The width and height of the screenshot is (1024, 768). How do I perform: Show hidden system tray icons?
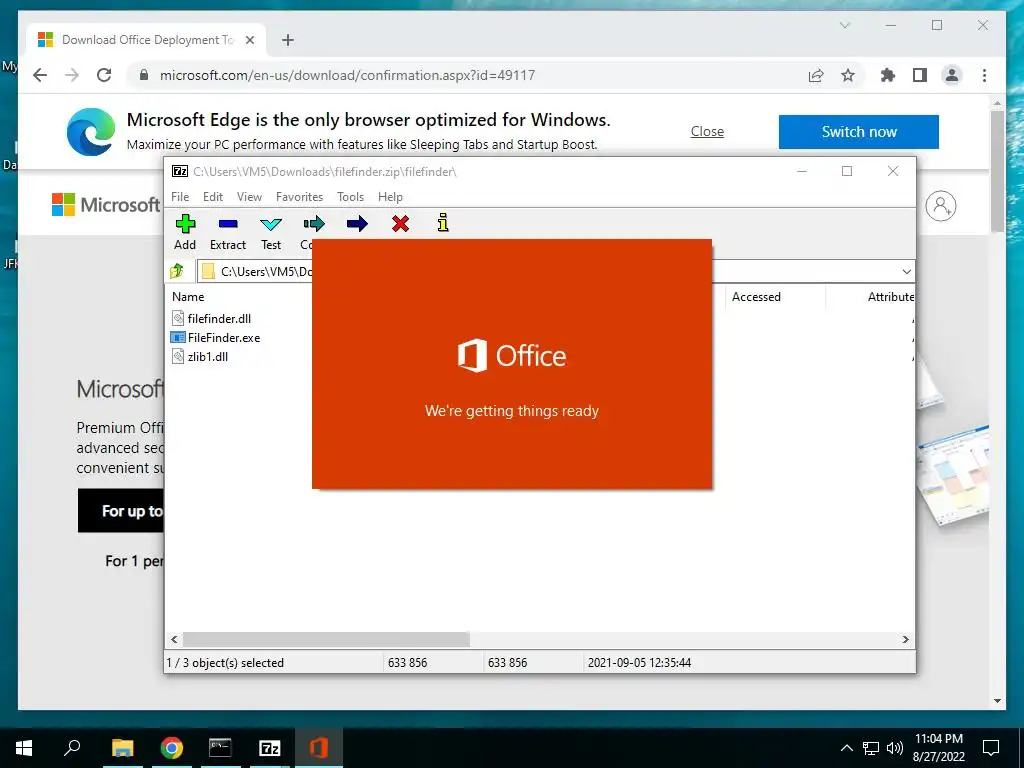[846, 748]
